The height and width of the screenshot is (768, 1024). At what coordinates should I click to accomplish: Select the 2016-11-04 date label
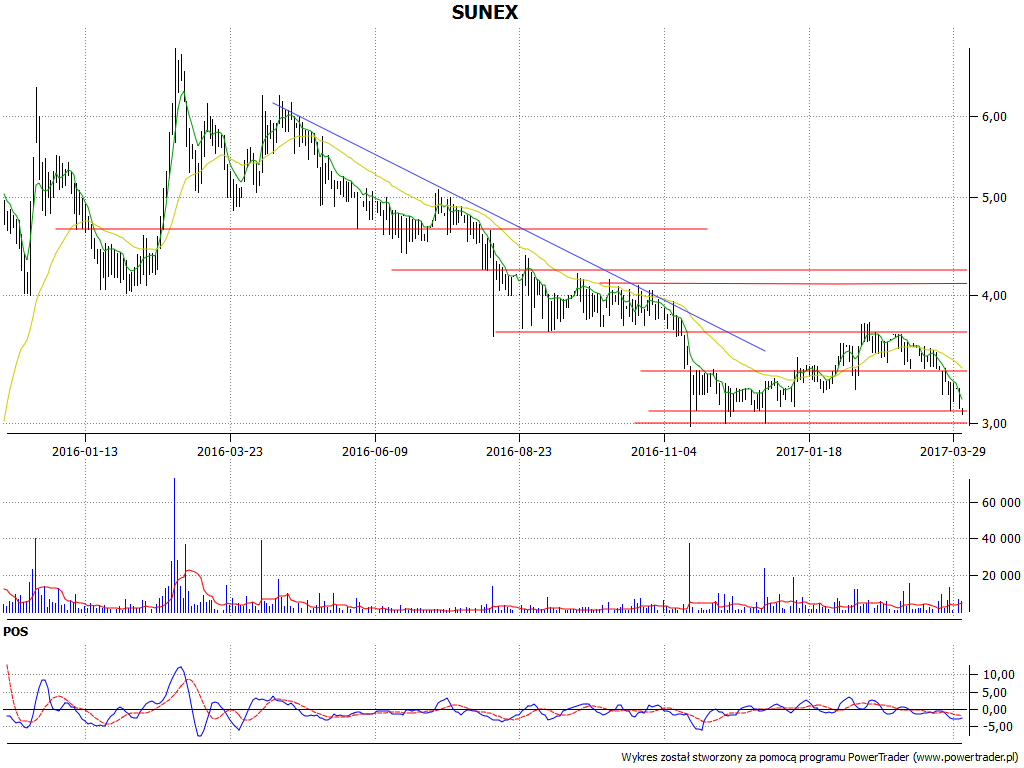point(664,451)
